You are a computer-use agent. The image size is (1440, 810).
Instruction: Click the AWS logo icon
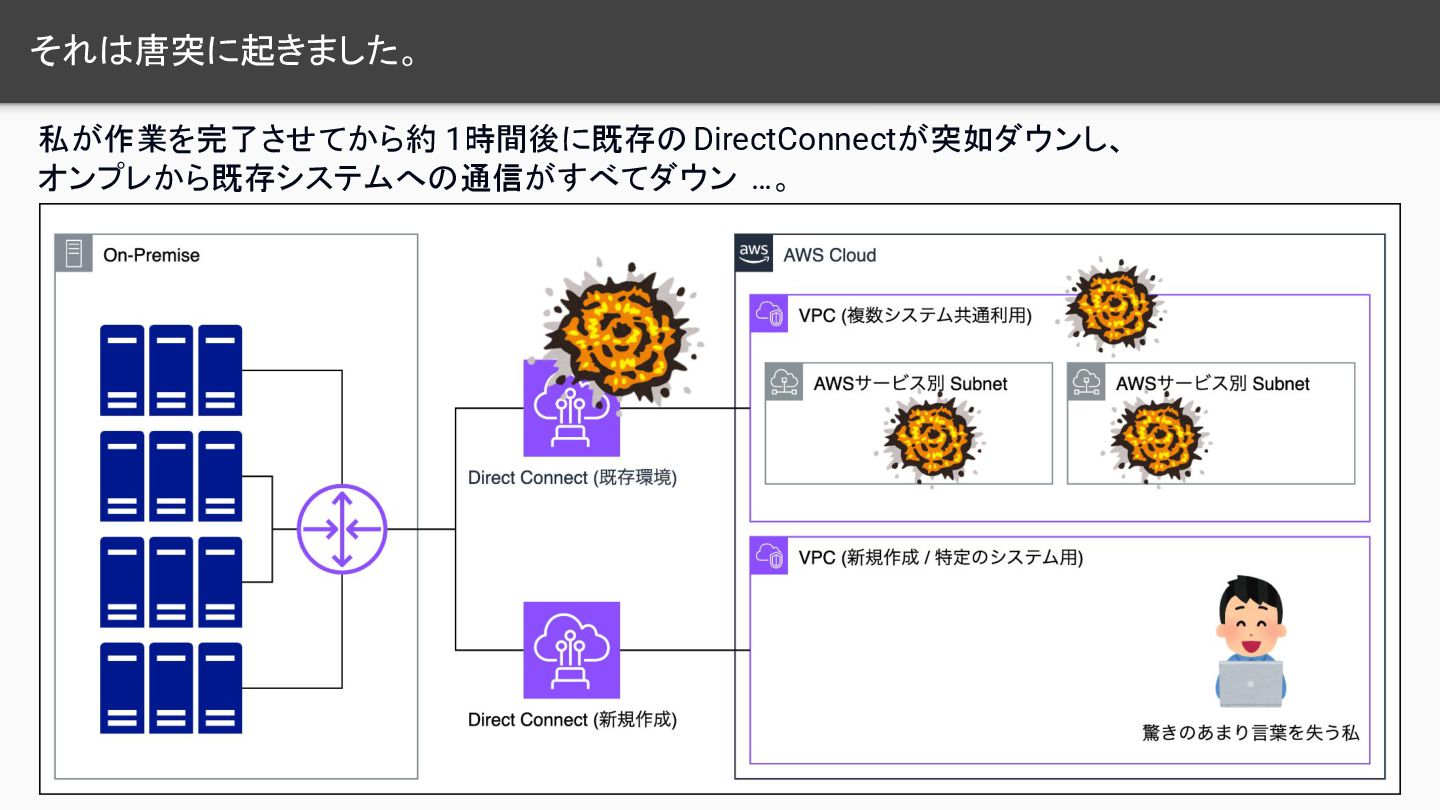tap(754, 253)
